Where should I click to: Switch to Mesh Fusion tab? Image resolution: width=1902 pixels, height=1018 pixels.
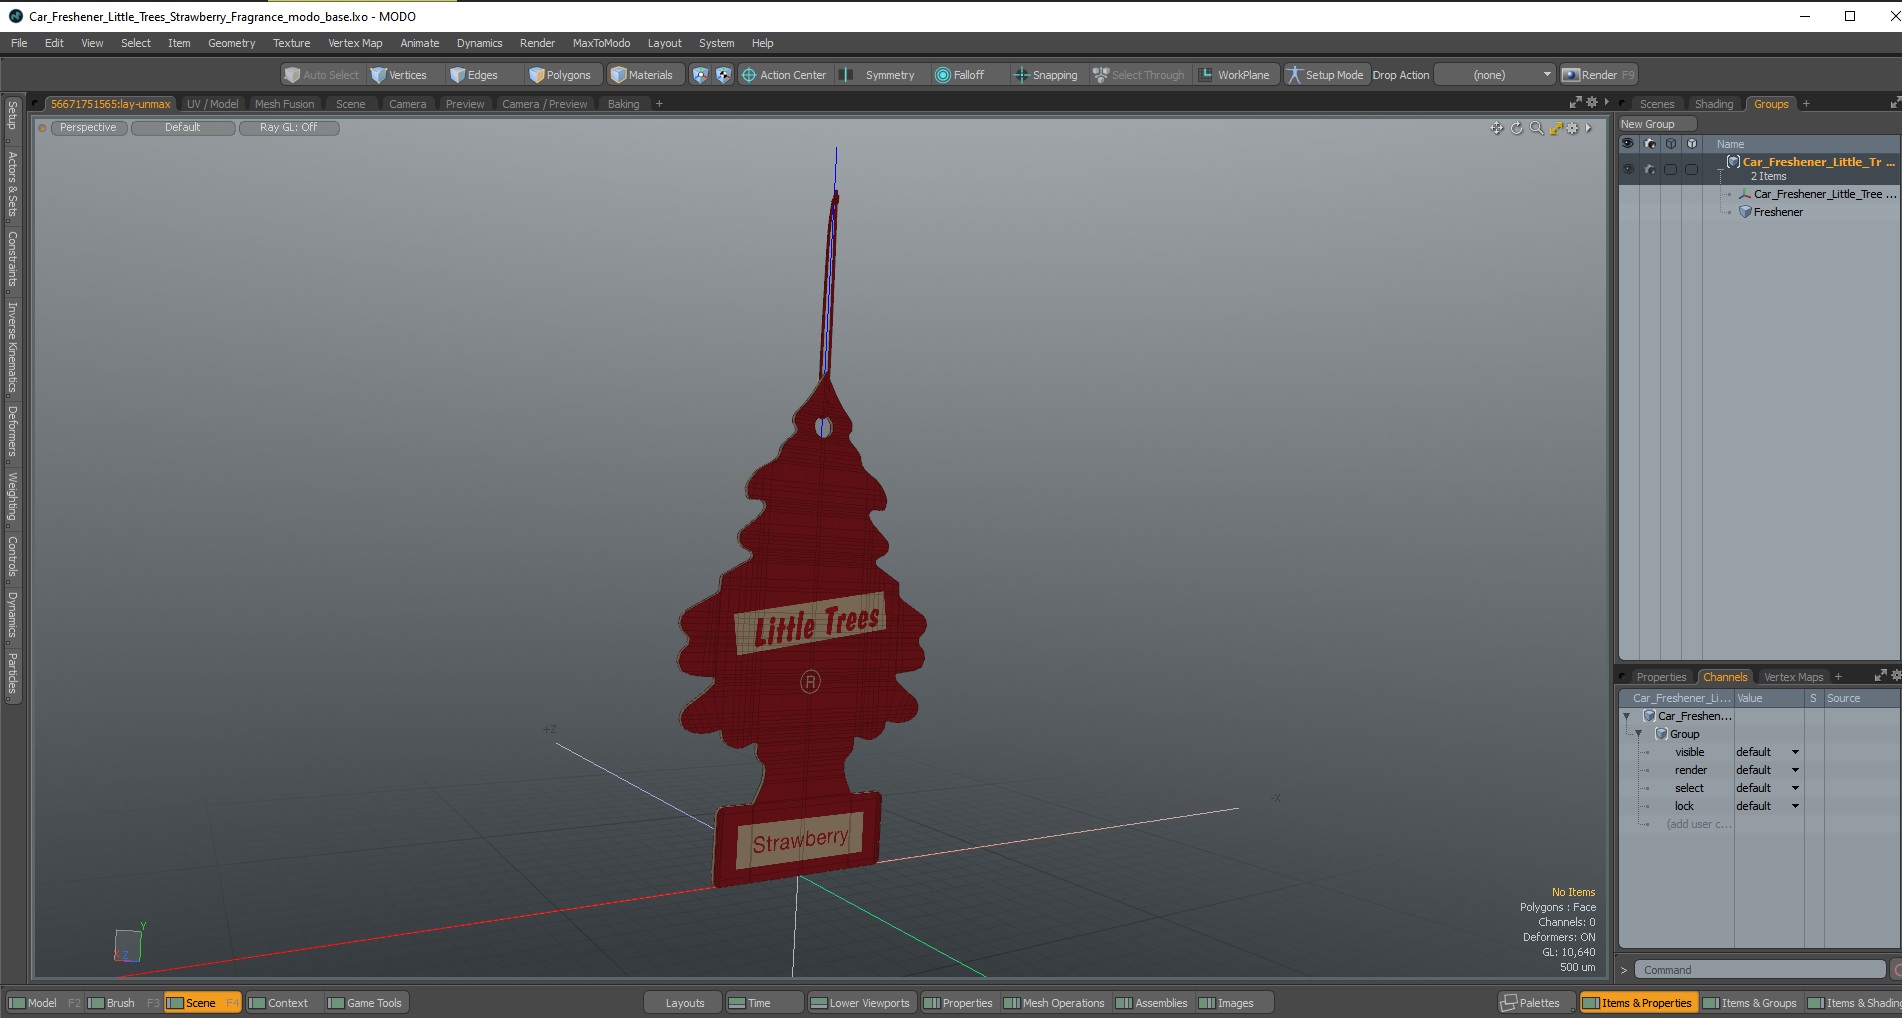pyautogui.click(x=284, y=104)
